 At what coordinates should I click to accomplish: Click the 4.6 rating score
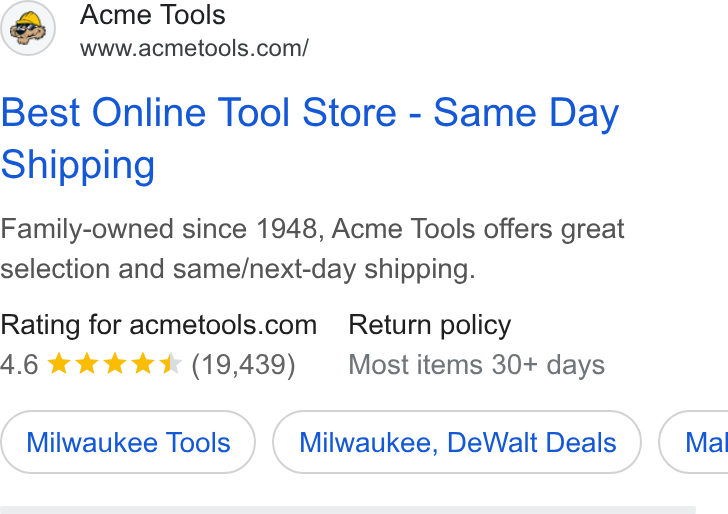(20, 364)
